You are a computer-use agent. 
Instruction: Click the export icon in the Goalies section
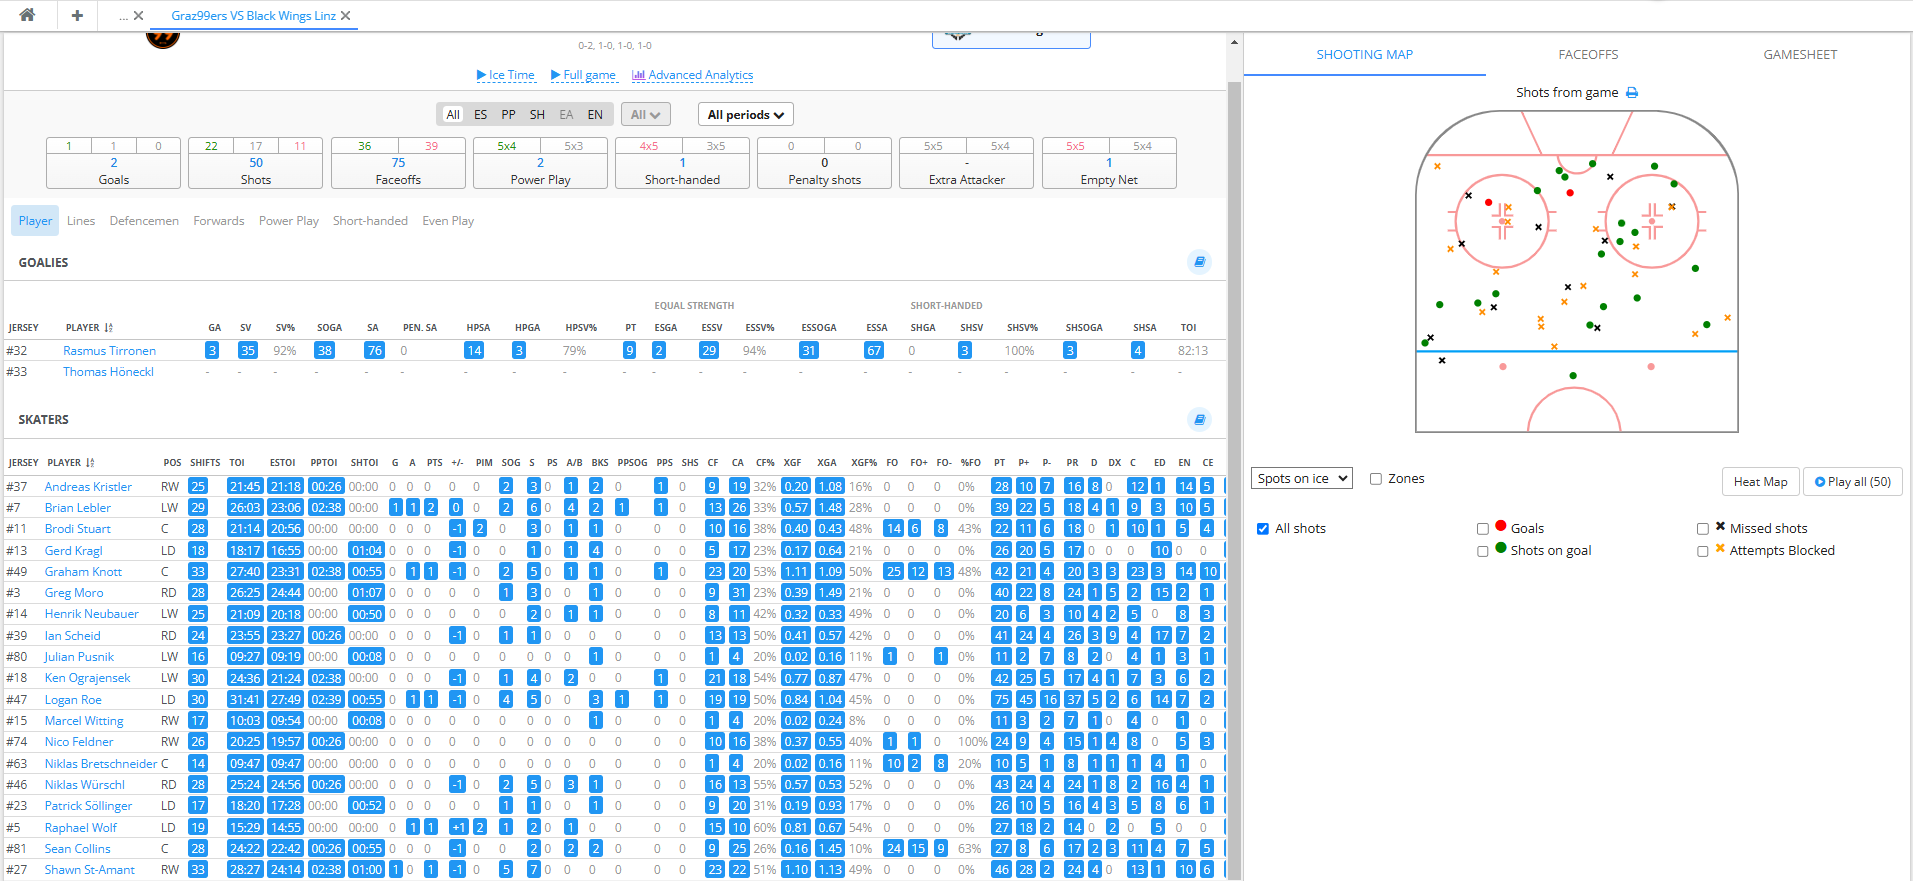click(1199, 262)
